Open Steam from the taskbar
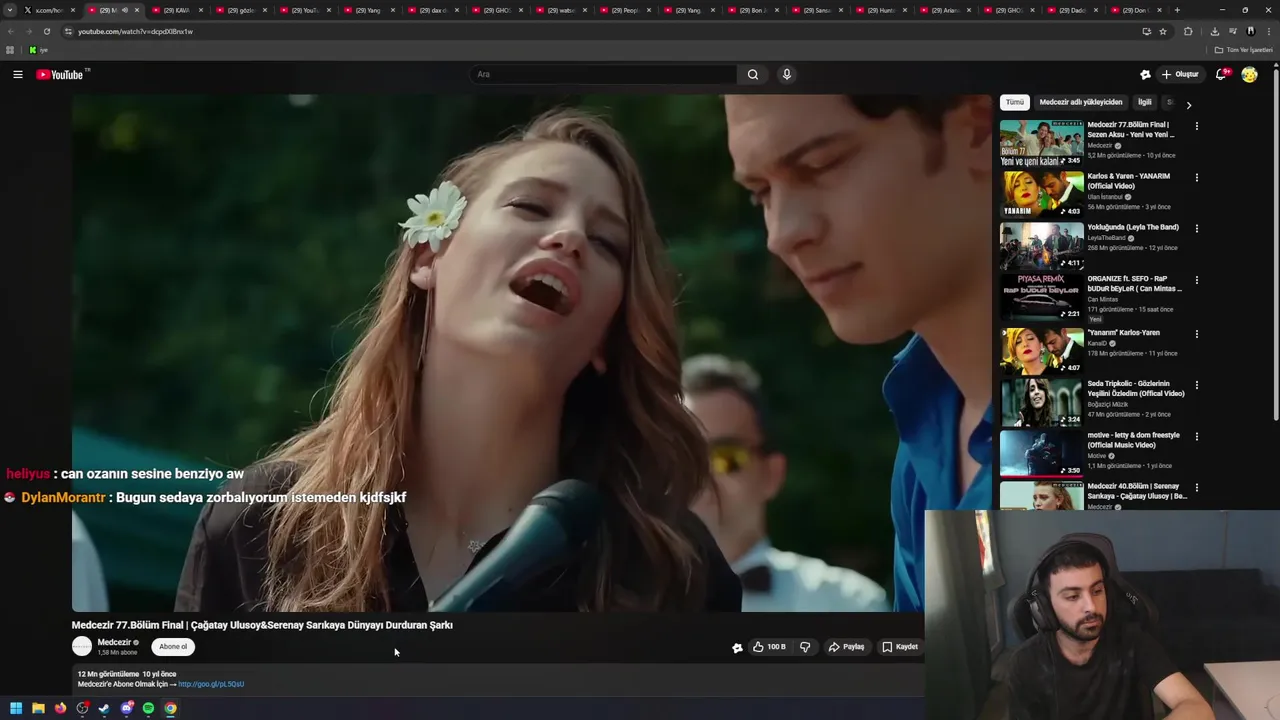1280x720 pixels. [104, 708]
